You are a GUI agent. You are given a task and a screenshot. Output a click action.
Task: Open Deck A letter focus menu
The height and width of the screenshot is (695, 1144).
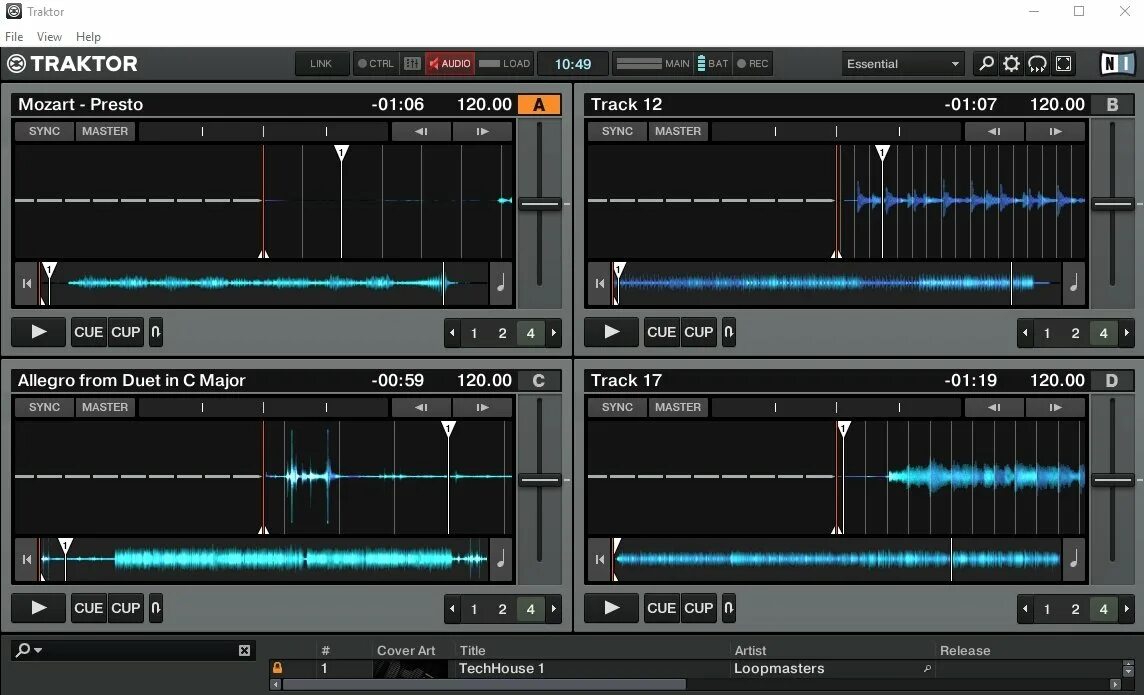point(539,105)
